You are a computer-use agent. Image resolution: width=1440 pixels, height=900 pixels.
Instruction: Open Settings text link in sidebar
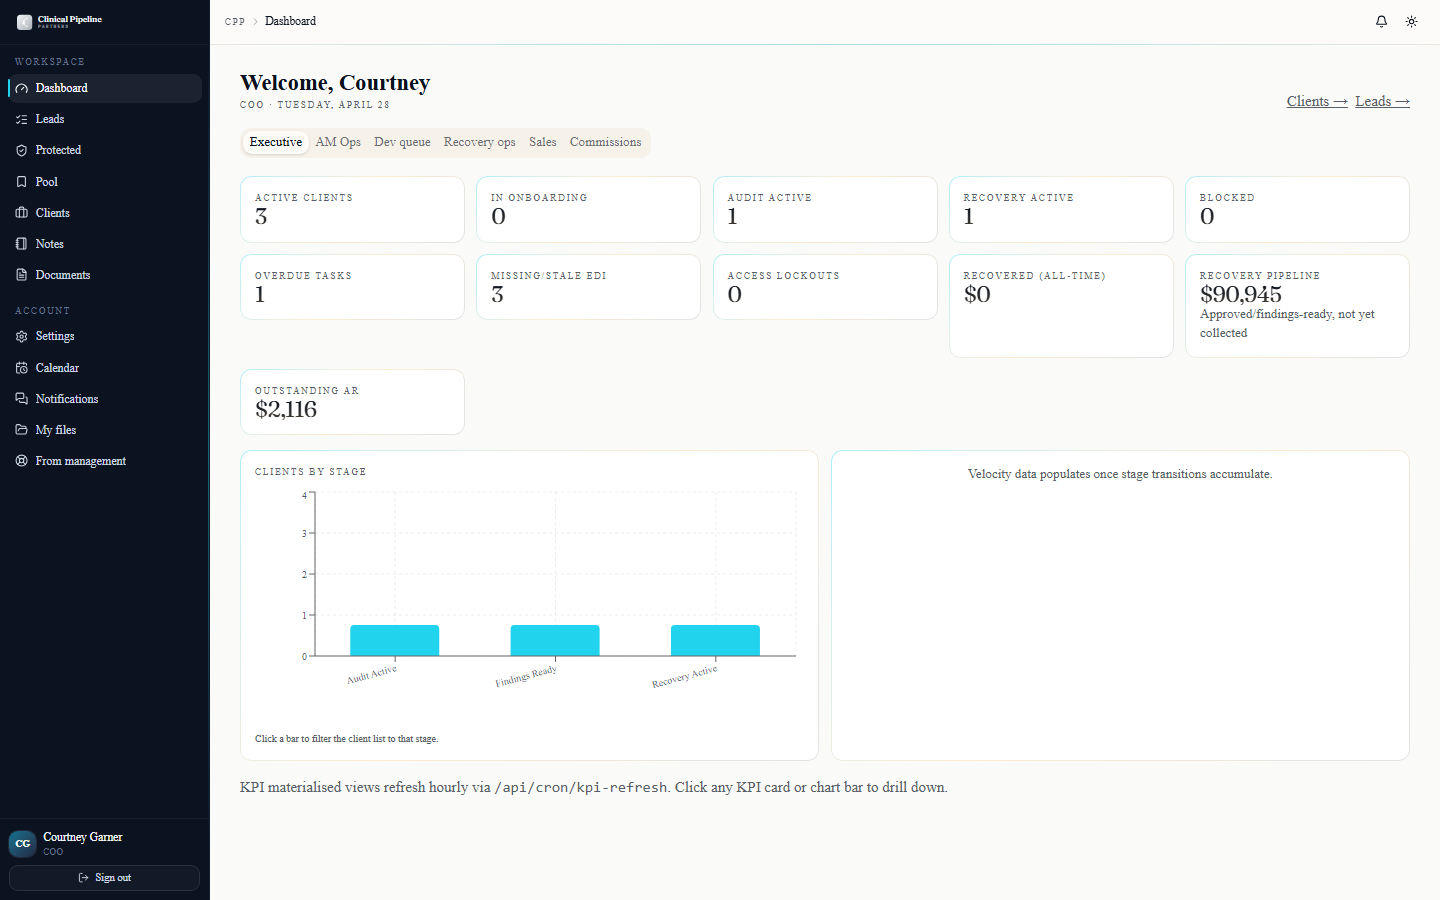click(55, 337)
